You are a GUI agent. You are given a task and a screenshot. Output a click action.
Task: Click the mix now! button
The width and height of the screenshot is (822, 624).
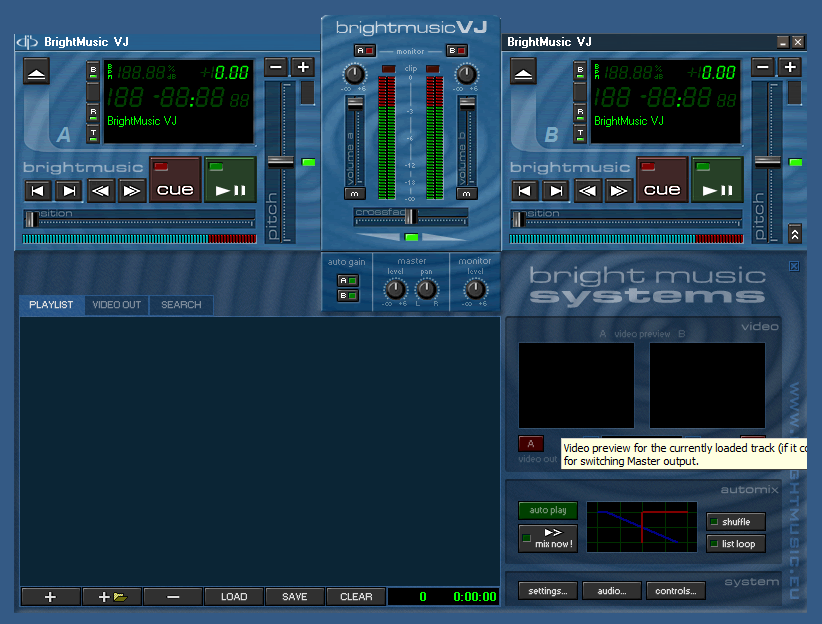tap(548, 539)
